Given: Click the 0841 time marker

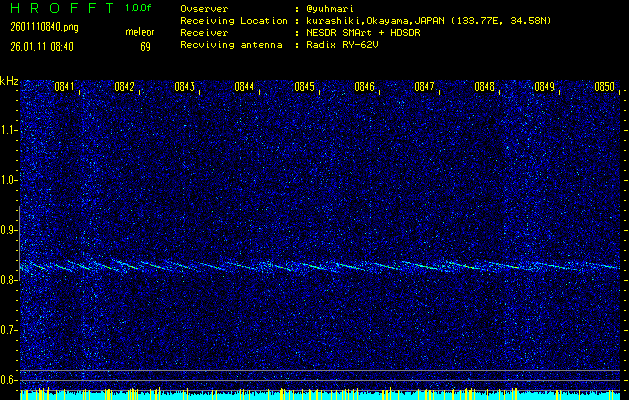Looking at the screenshot, I should 64,87.
